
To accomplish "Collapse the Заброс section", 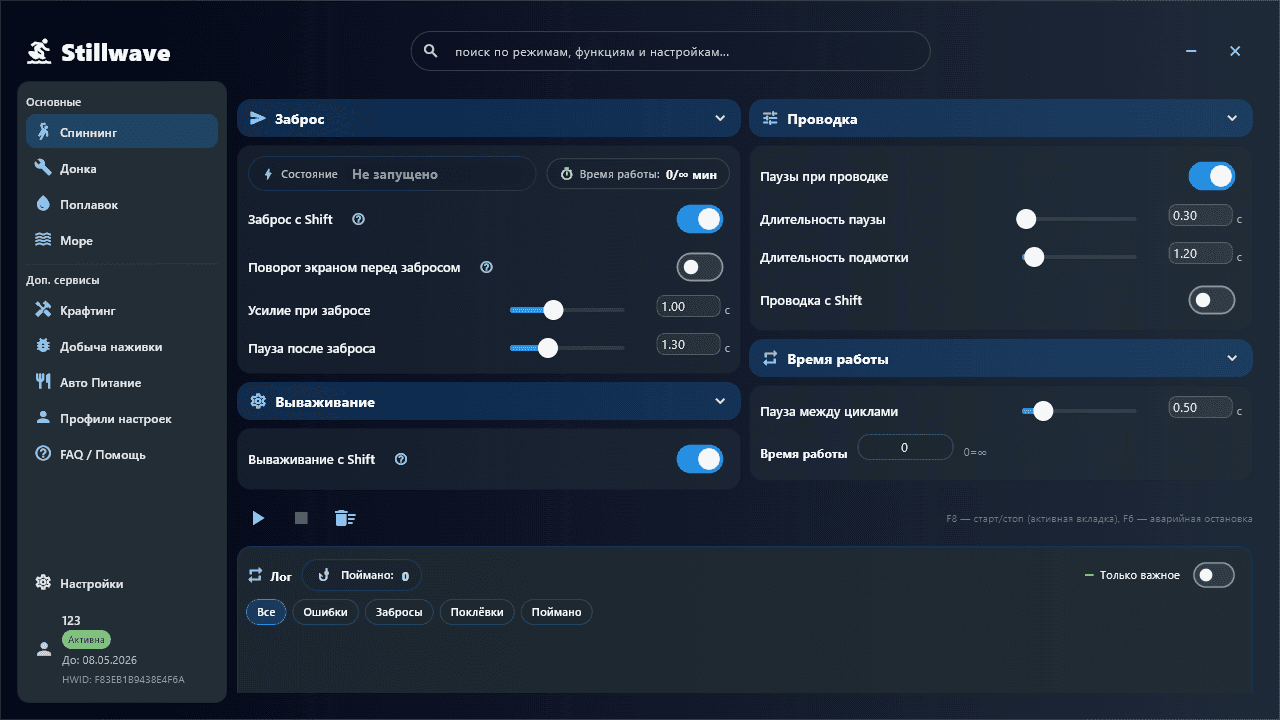I will coord(721,118).
